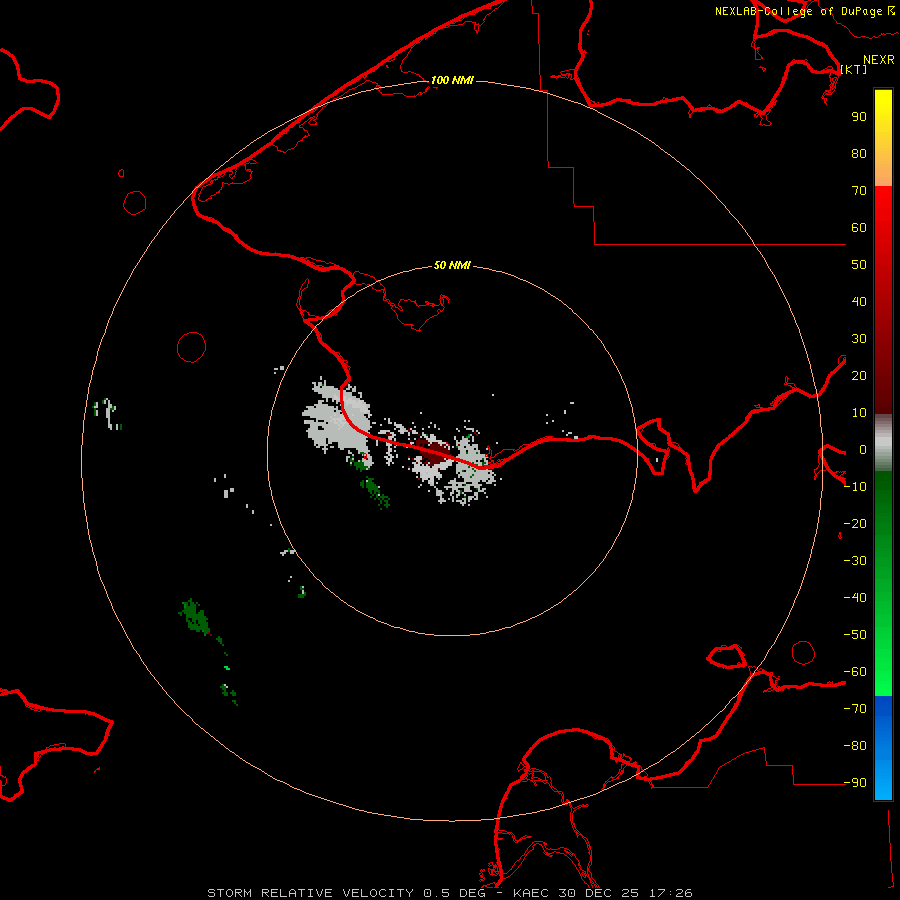Click the 0 value on the velocity scale

point(863,449)
